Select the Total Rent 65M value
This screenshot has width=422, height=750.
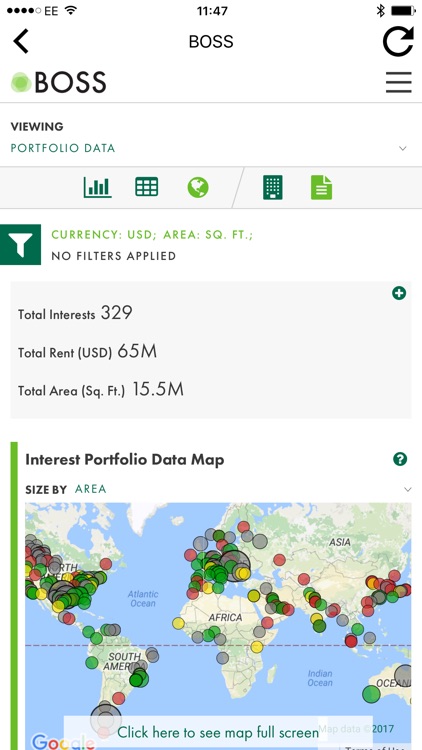[137, 352]
